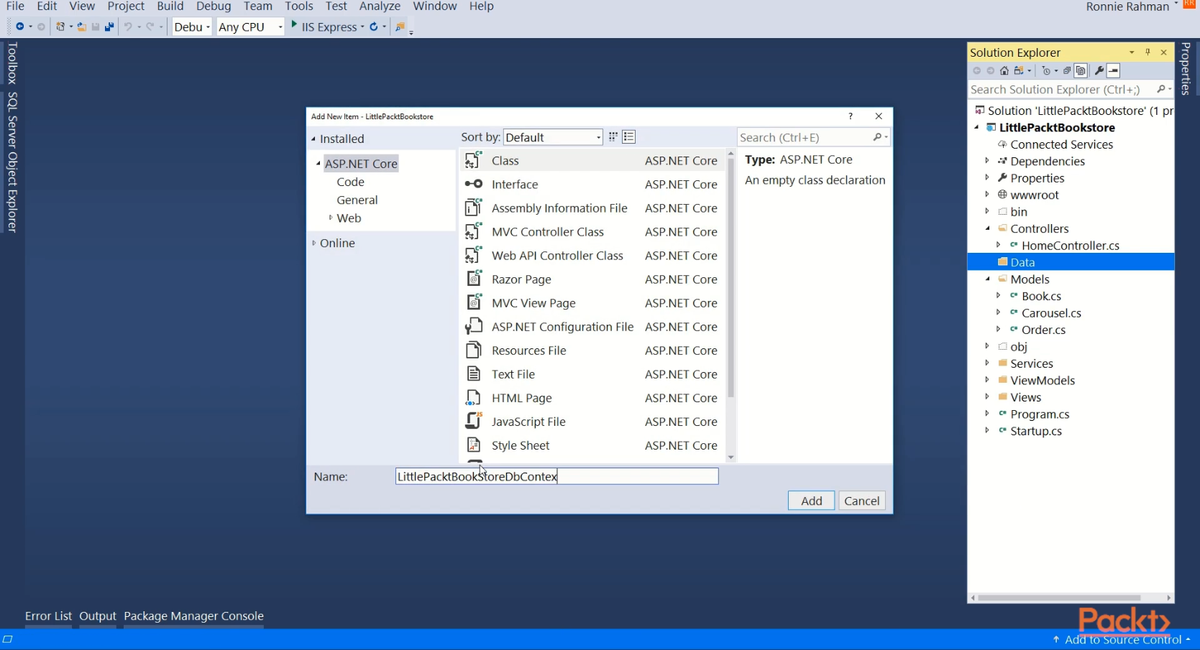
Task: Toggle Preview Selected Items in Solution Explorer
Action: (1113, 71)
